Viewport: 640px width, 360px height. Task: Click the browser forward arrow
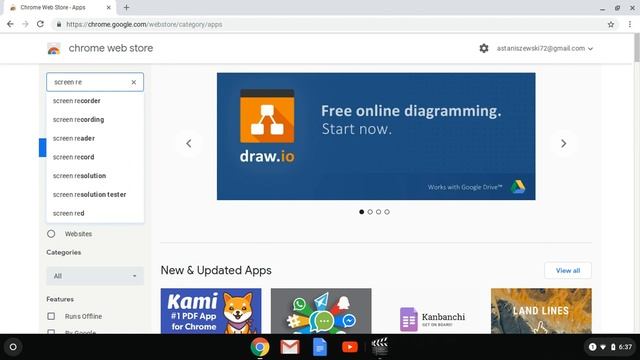tap(25, 24)
